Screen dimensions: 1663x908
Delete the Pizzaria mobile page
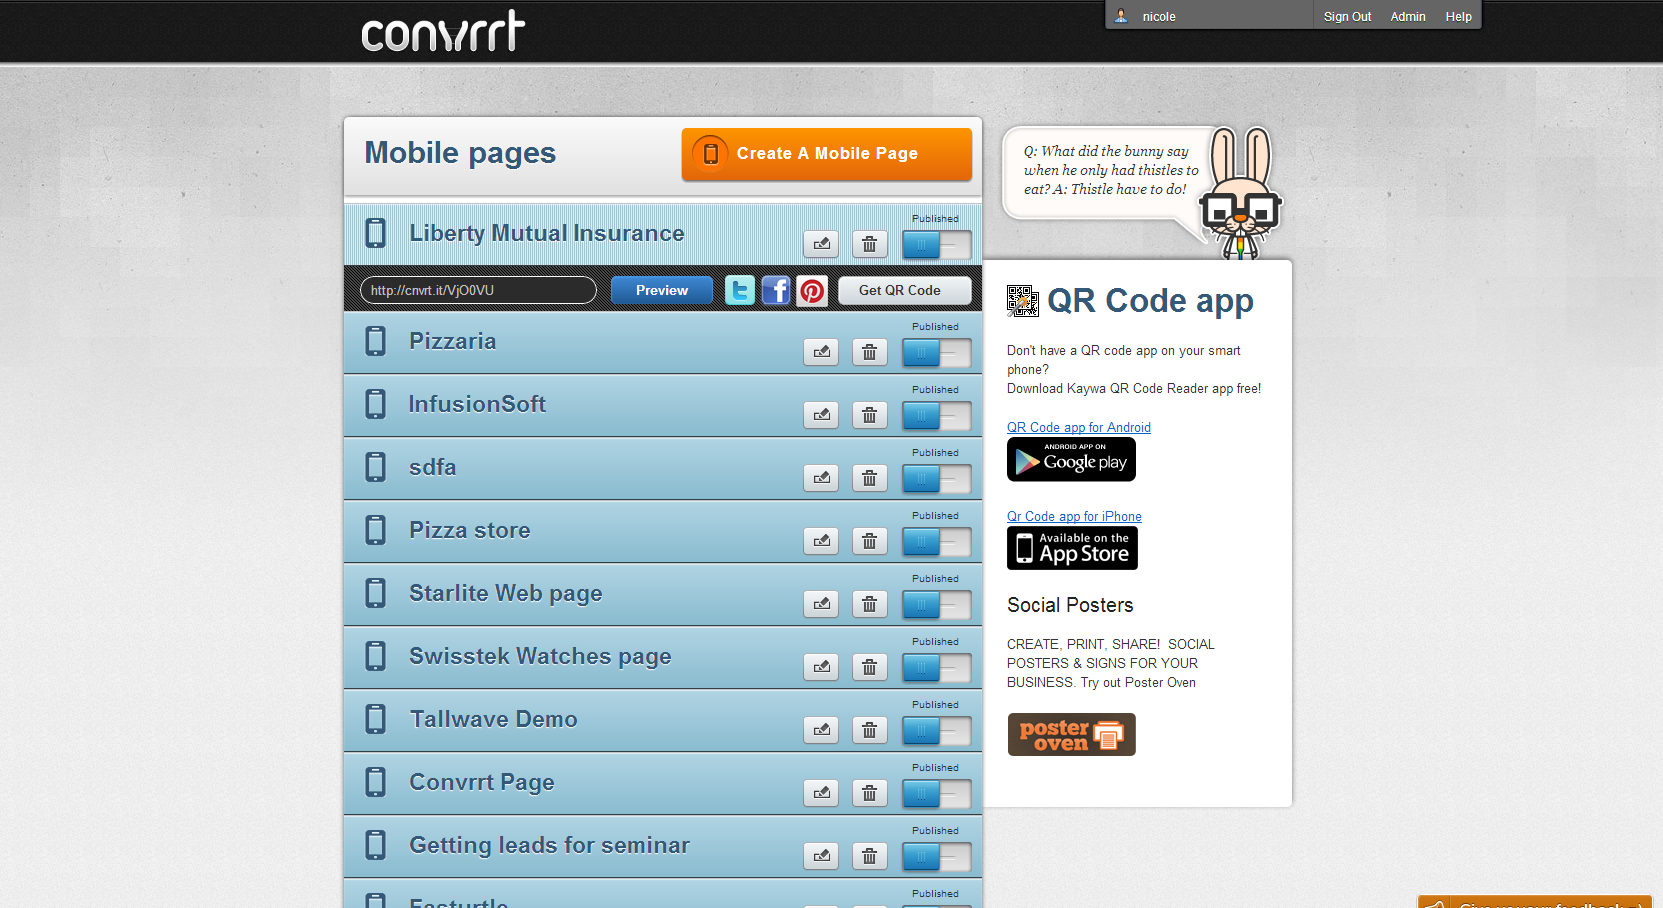(869, 352)
